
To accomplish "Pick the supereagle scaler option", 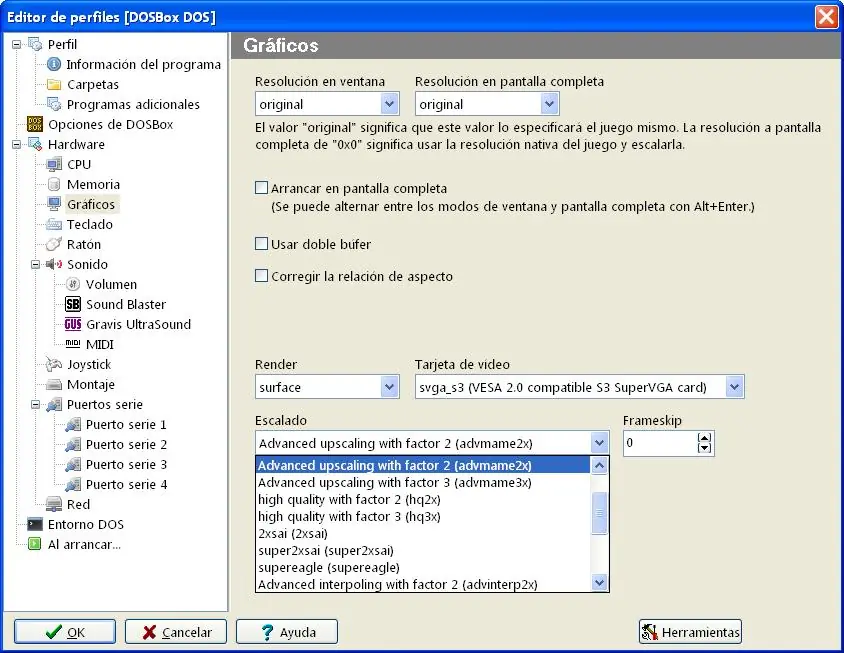I will [x=329, y=567].
